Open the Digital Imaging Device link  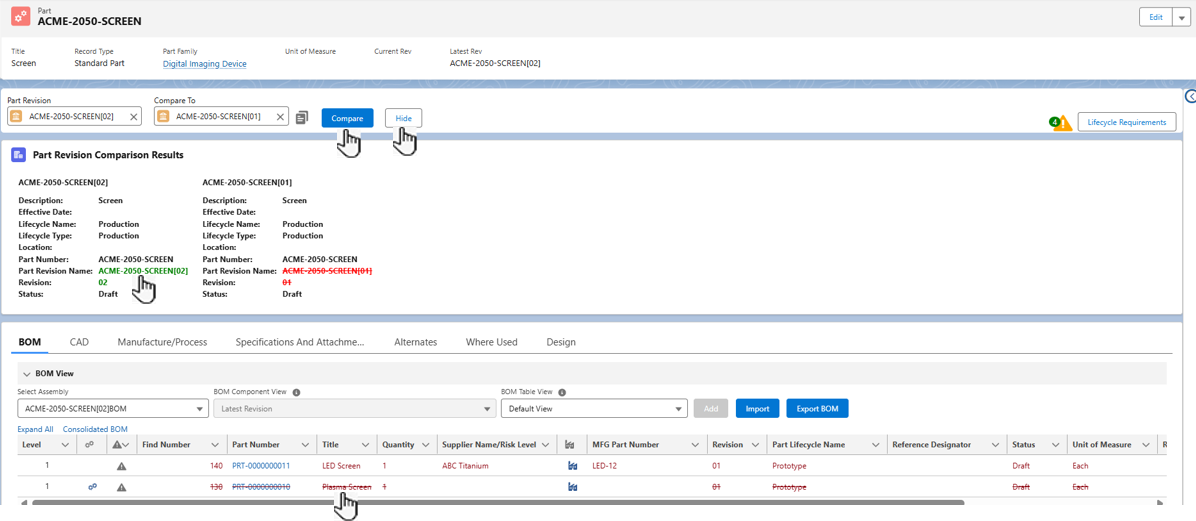[x=204, y=64]
